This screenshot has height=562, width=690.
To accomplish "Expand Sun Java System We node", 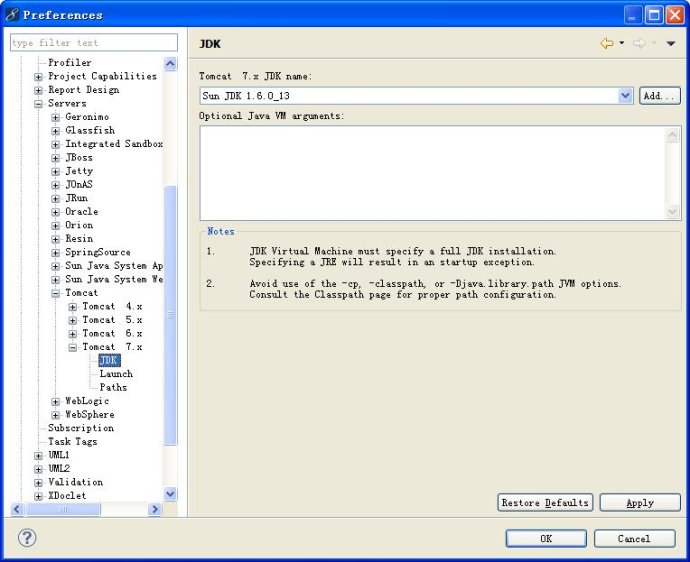I will click(55, 280).
